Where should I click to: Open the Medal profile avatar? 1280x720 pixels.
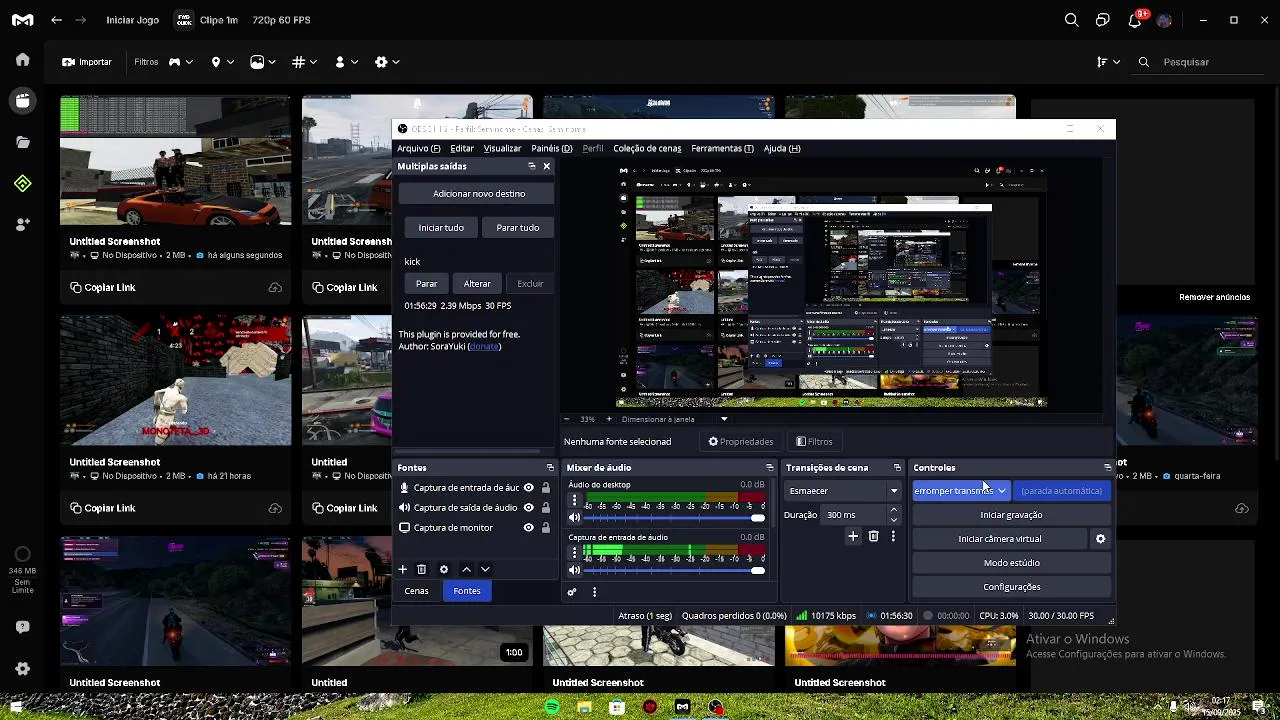[1164, 20]
